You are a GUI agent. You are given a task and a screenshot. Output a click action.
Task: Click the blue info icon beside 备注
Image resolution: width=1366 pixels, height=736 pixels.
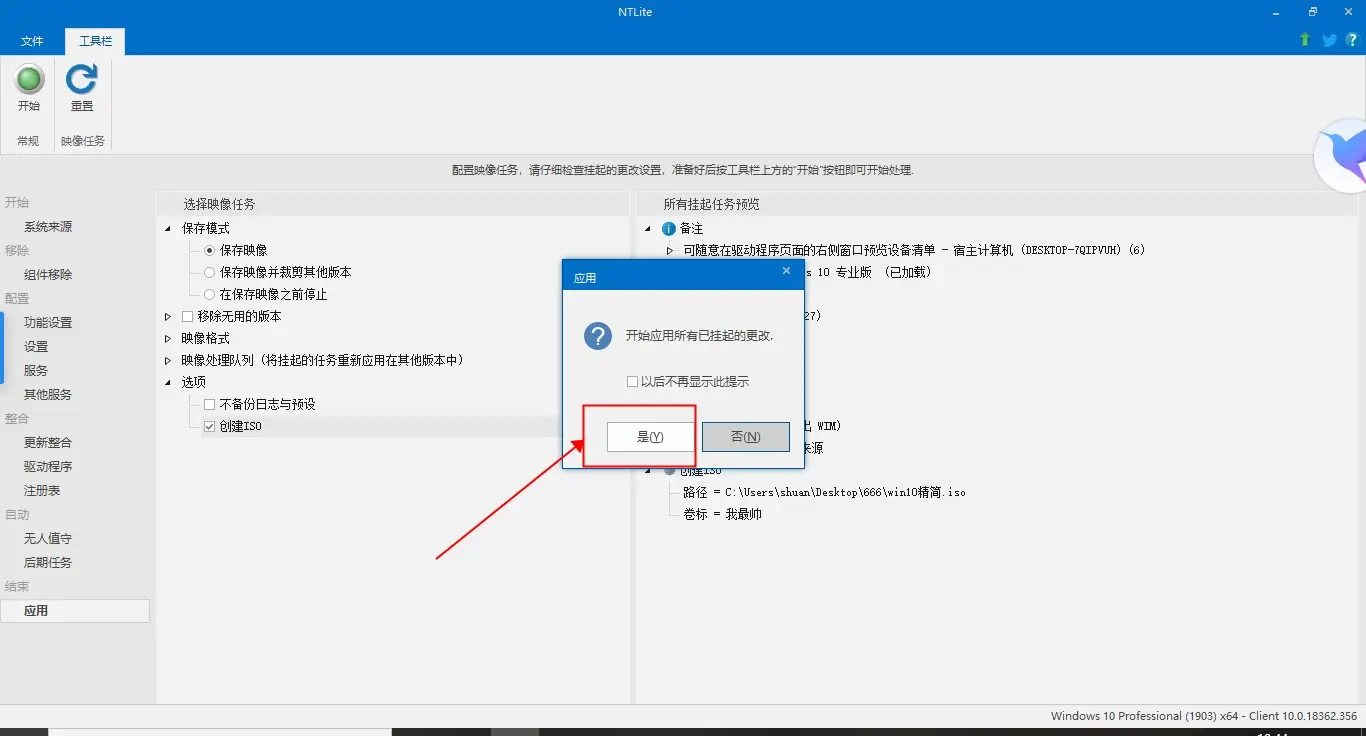pyautogui.click(x=669, y=229)
